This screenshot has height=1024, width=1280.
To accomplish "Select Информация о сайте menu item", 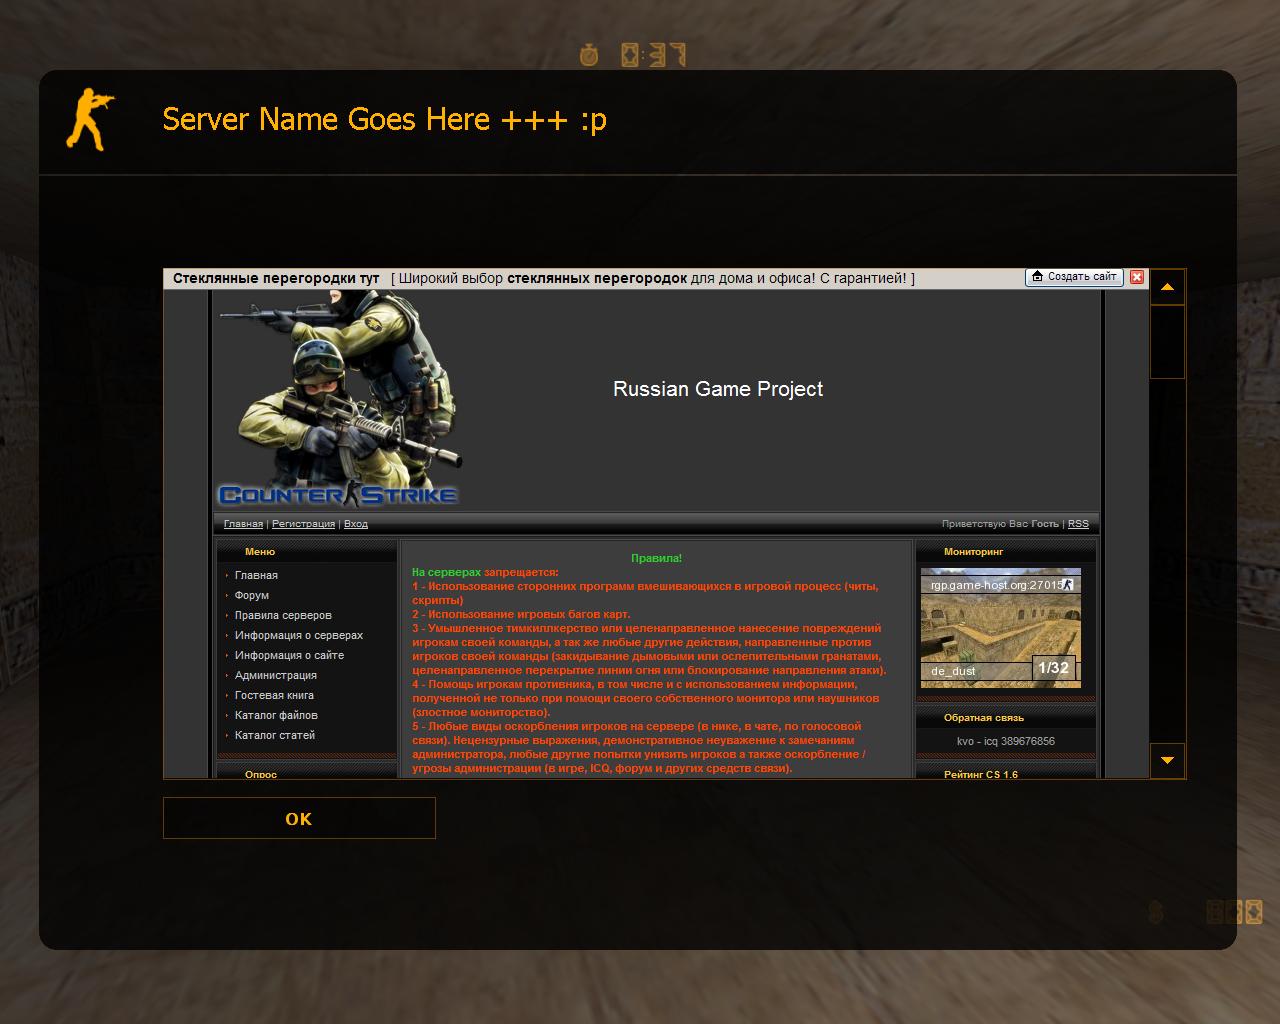I will point(289,655).
